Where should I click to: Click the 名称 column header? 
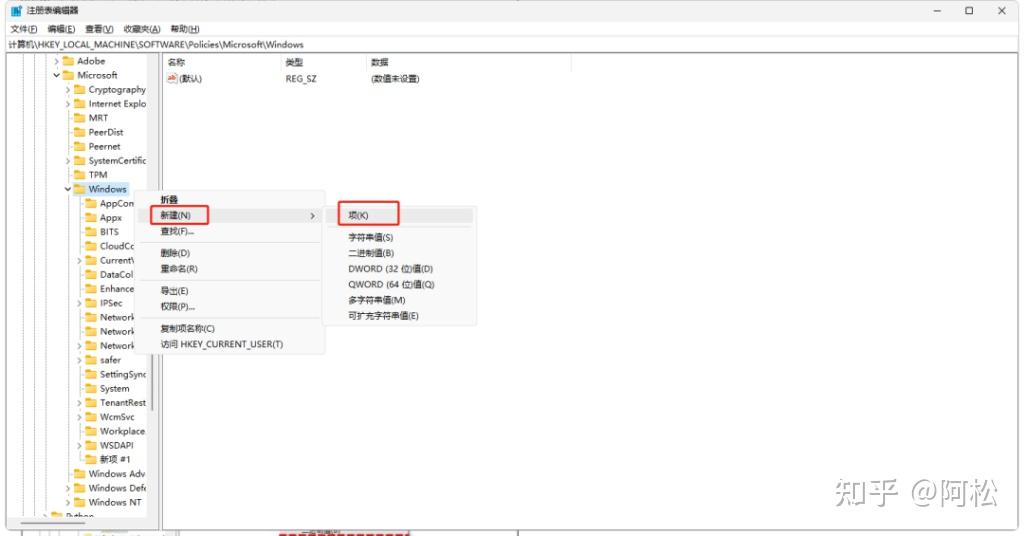point(177,62)
